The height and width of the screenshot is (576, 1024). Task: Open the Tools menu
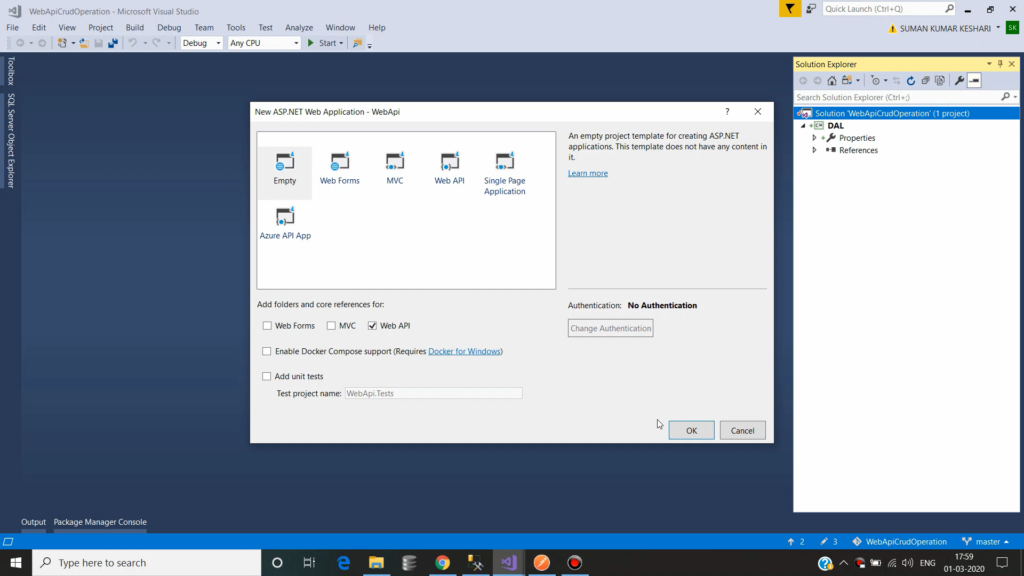pos(236,27)
